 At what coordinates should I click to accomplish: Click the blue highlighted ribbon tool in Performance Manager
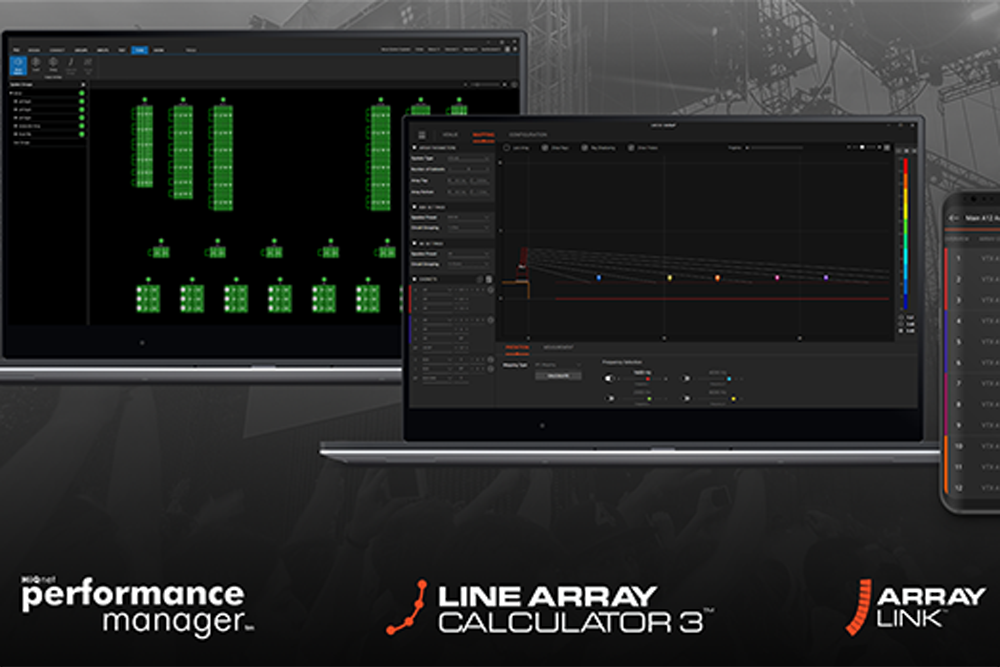[x=18, y=66]
